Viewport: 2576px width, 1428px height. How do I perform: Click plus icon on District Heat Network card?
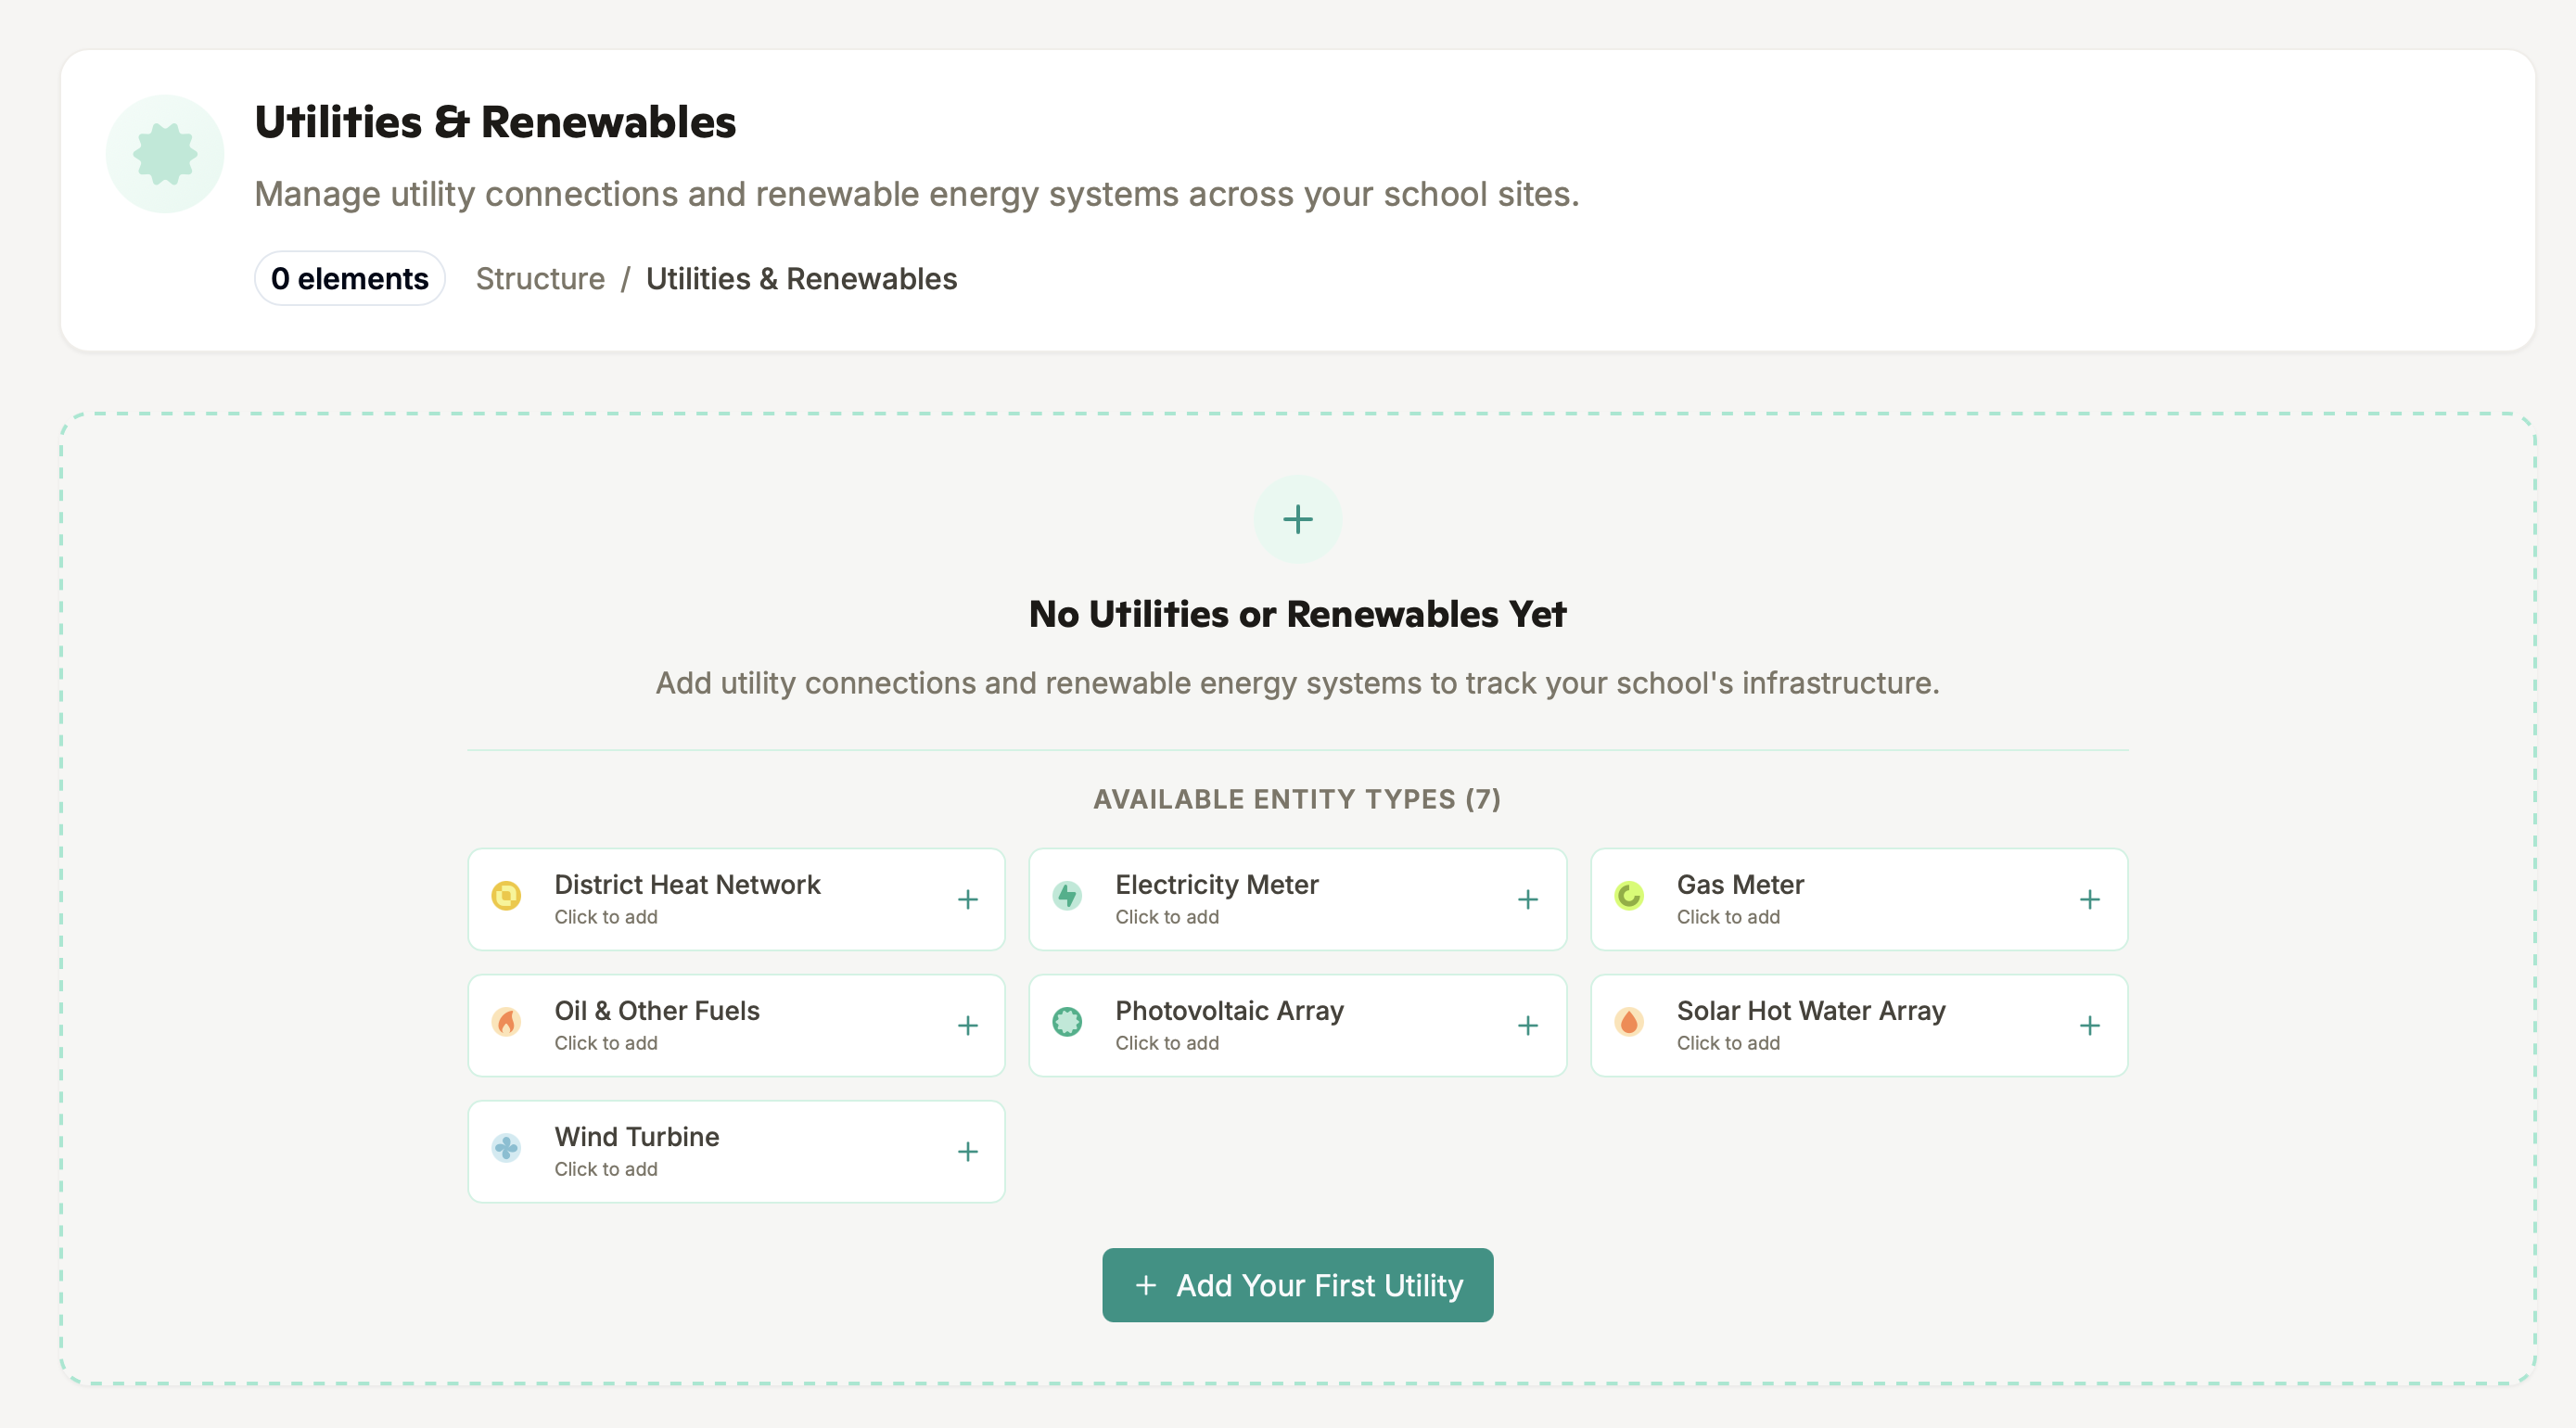tap(967, 899)
